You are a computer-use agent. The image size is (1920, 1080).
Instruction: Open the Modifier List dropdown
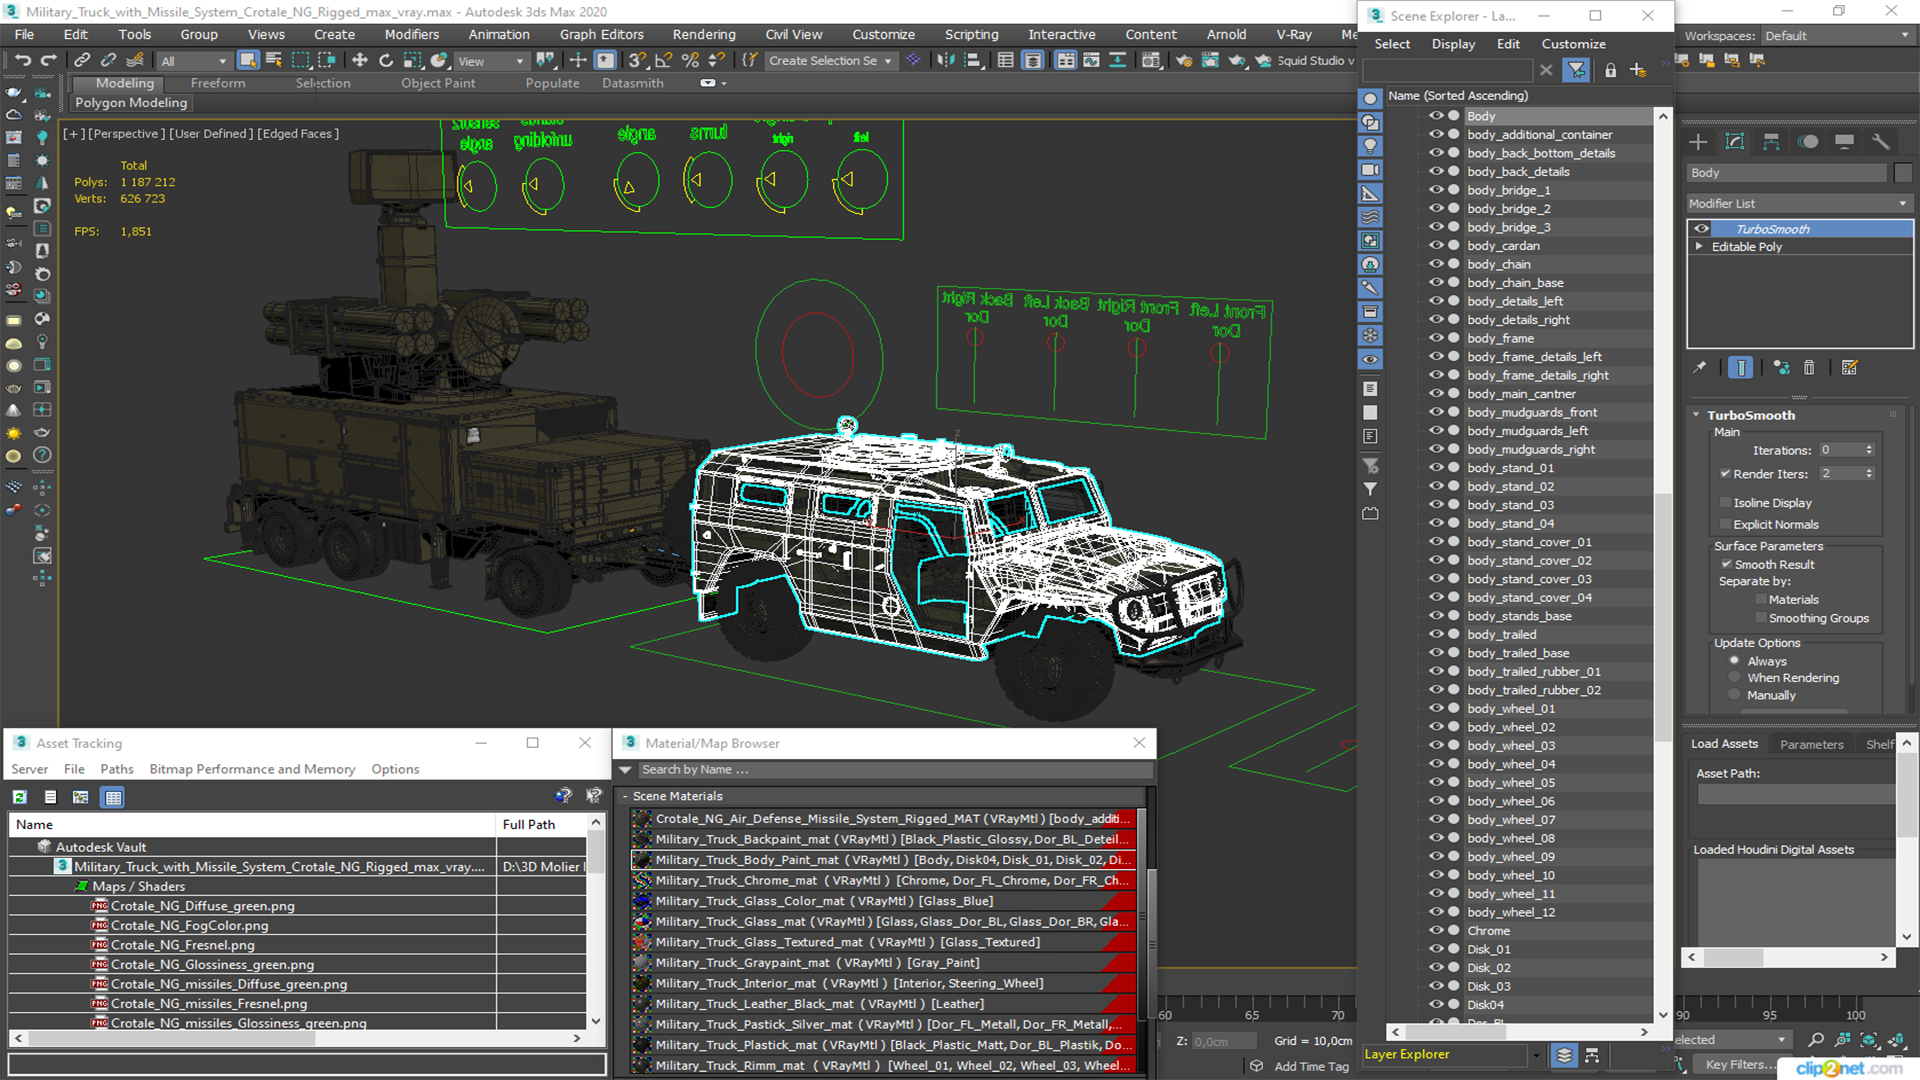pos(1798,204)
